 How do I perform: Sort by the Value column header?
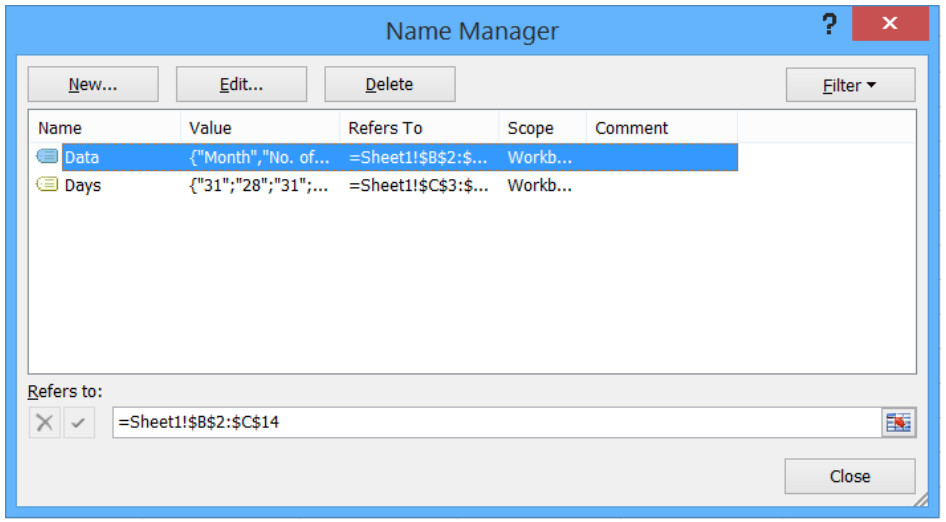[x=260, y=128]
